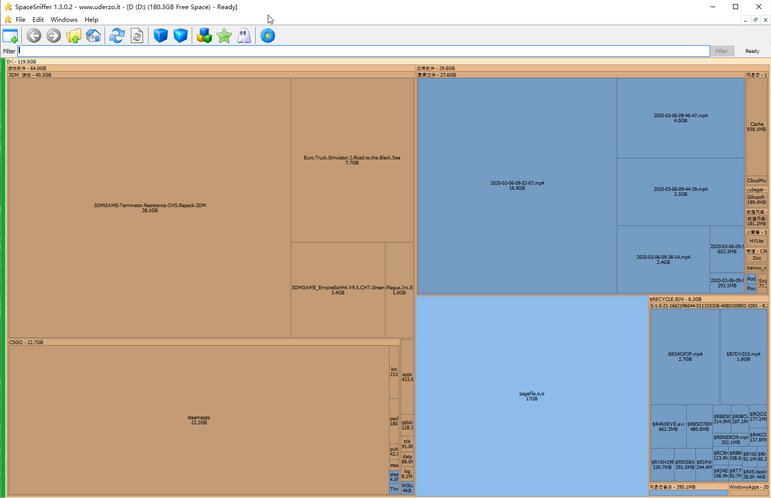Go back with the left arrow icon
The width and height of the screenshot is (771, 498).
(x=34, y=36)
